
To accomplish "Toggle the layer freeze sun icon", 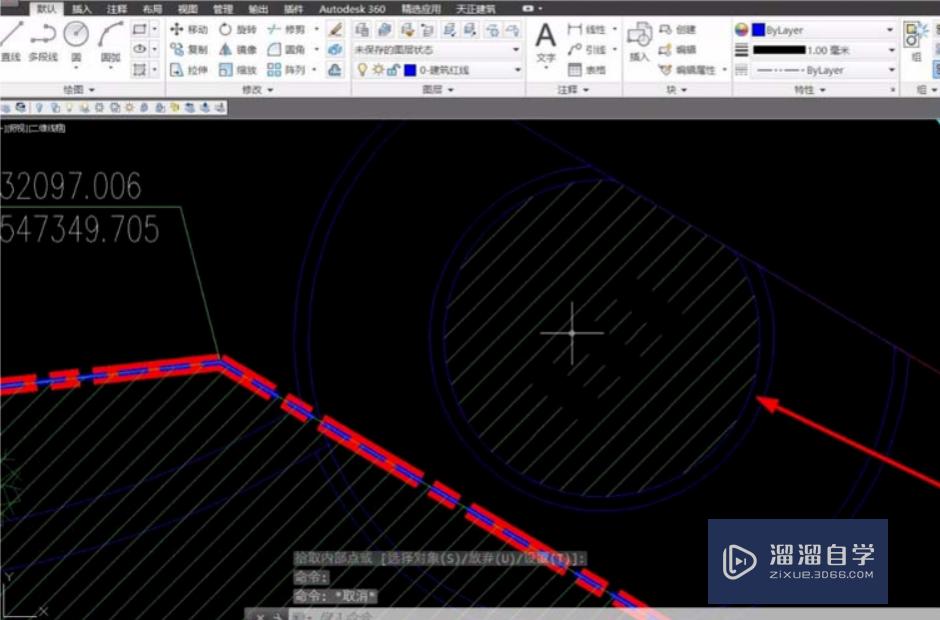I will pyautogui.click(x=378, y=70).
